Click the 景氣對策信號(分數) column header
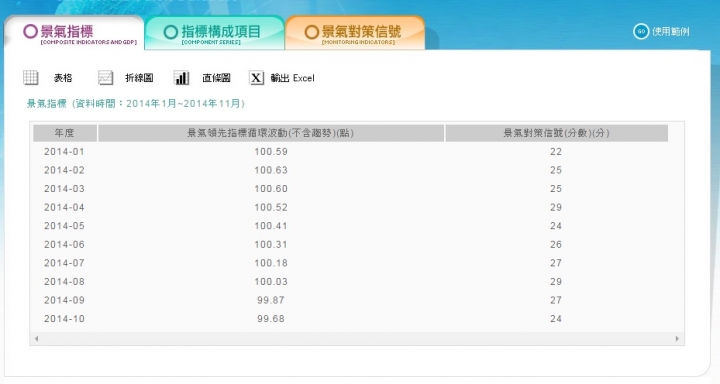This screenshot has height=384, width=720. click(x=557, y=133)
